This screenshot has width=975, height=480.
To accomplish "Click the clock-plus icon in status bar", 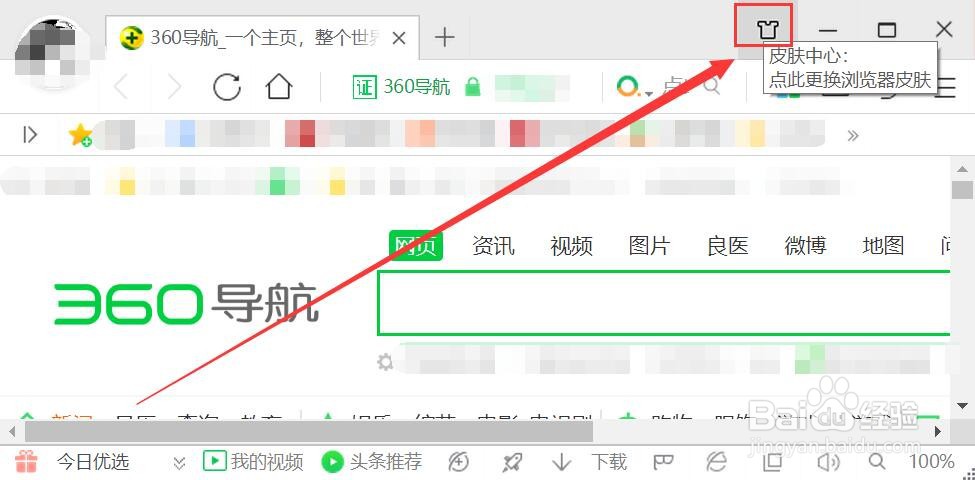I will click(x=458, y=462).
